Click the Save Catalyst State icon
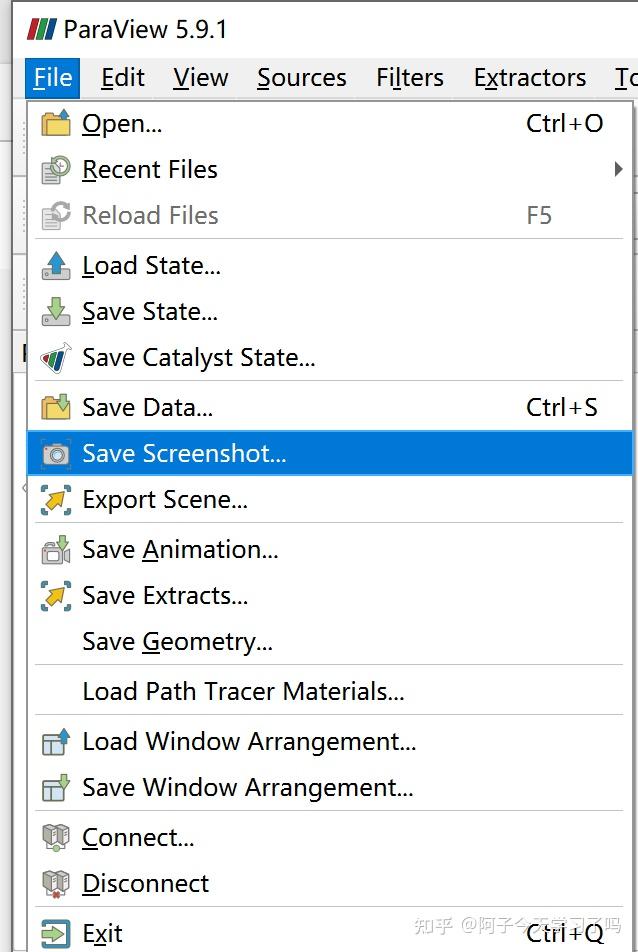 point(56,358)
